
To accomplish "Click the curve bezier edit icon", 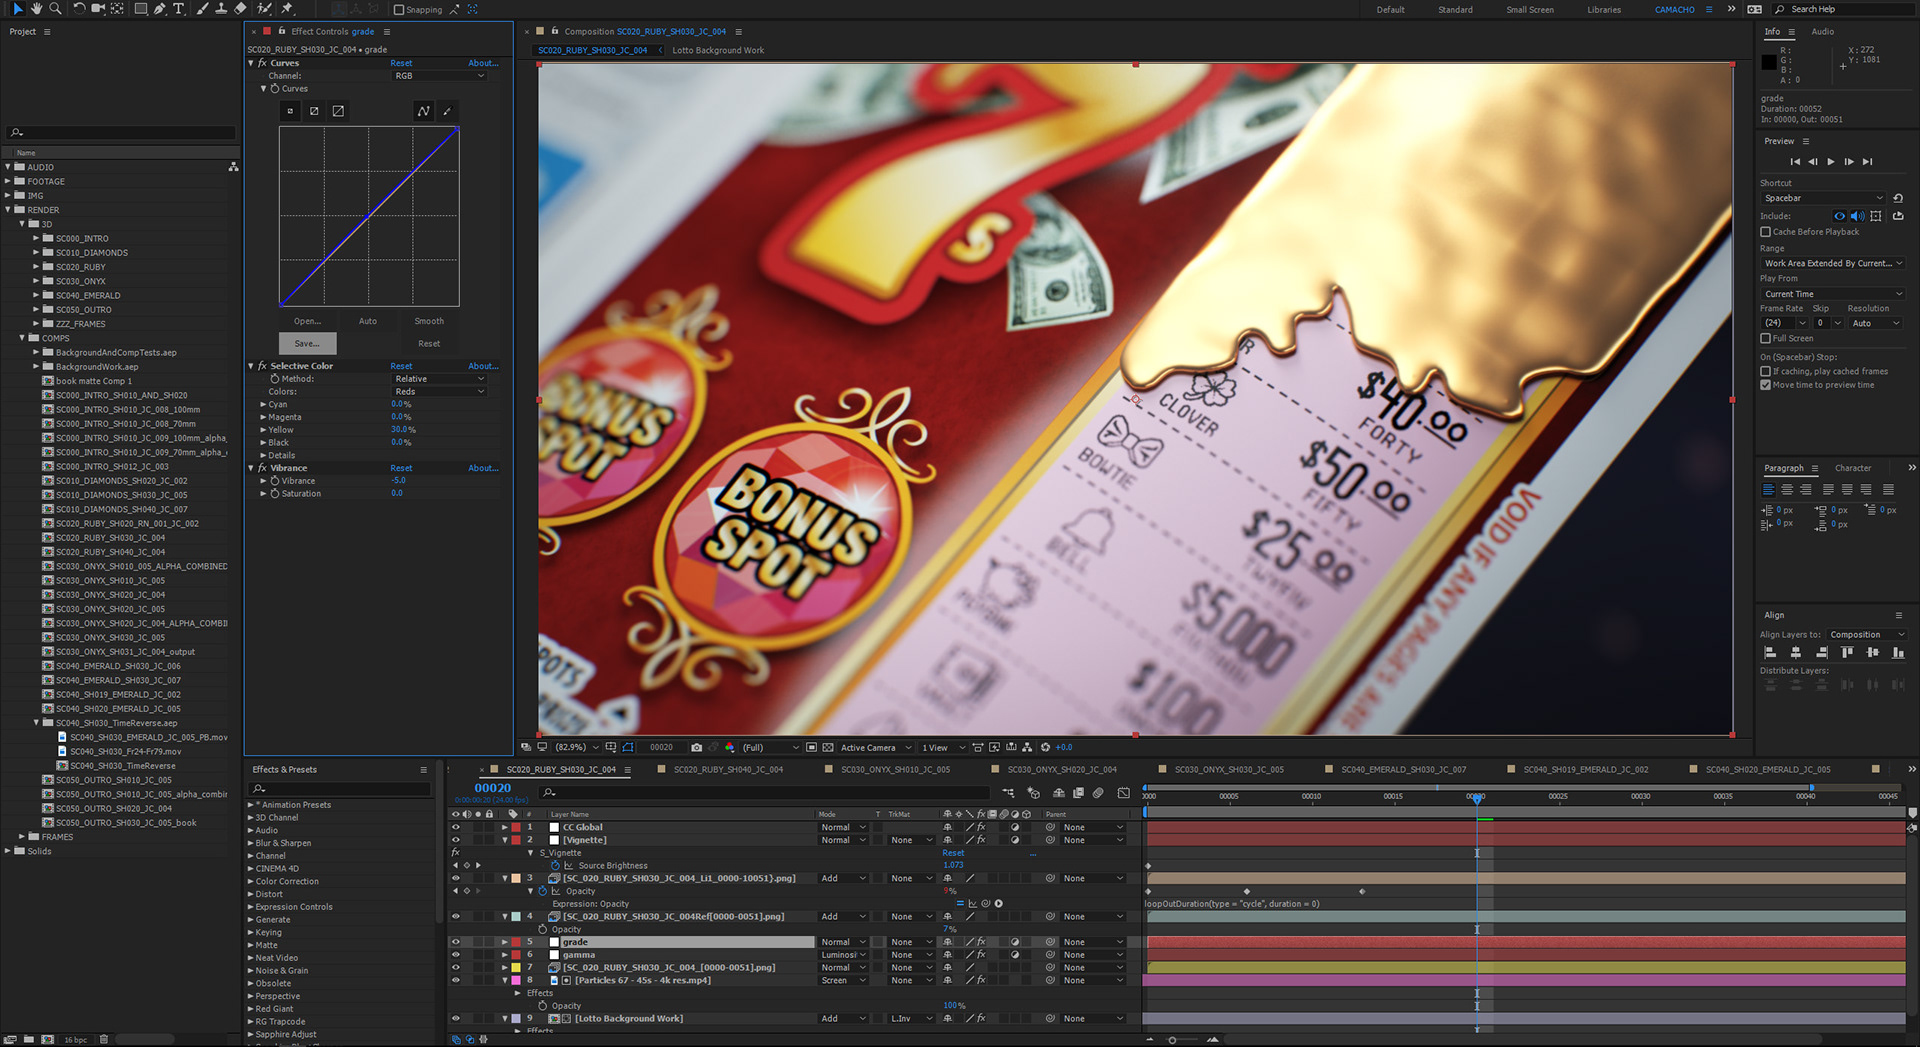I will click(424, 111).
